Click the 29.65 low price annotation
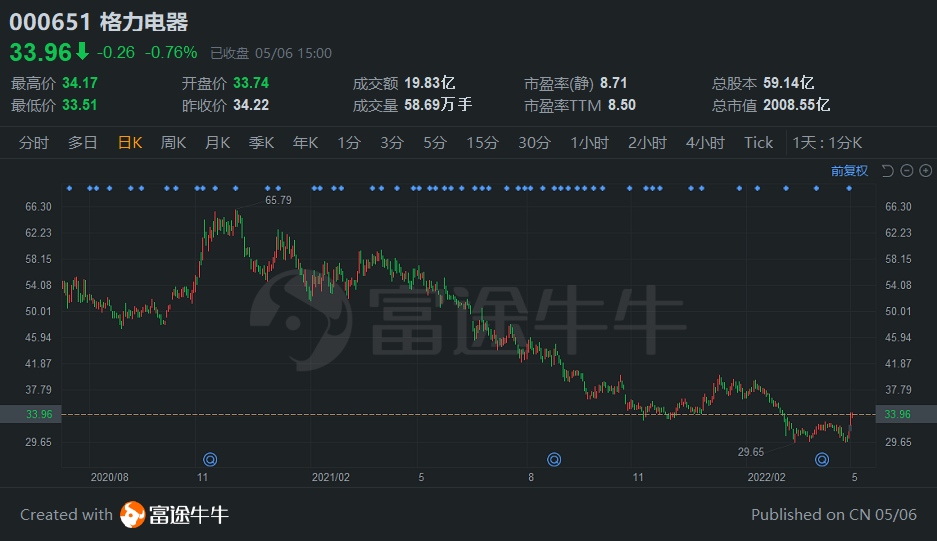The width and height of the screenshot is (937, 541). 751,452
